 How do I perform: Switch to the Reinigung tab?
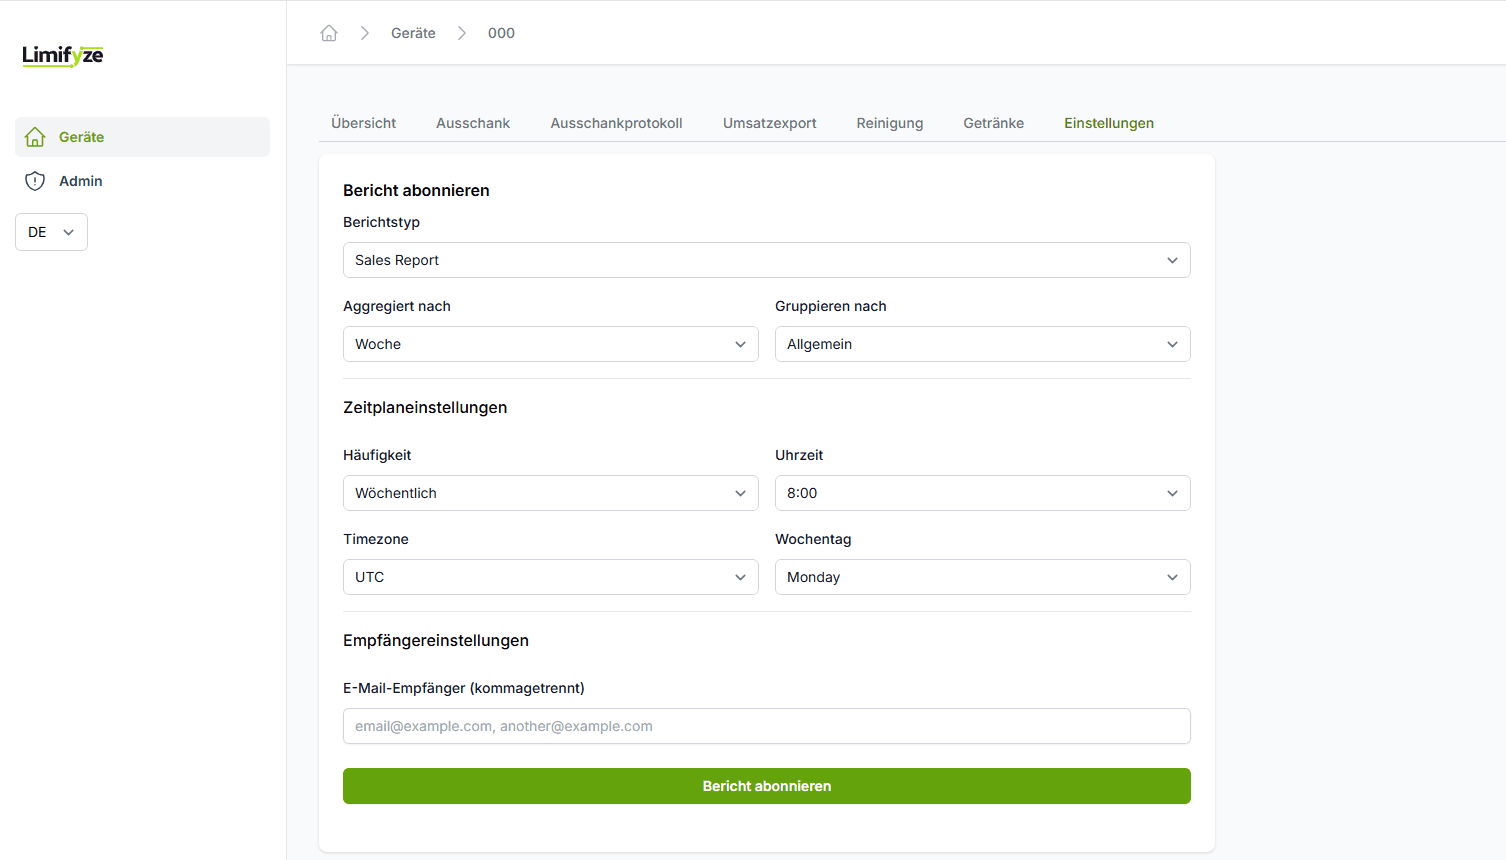pyautogui.click(x=889, y=123)
